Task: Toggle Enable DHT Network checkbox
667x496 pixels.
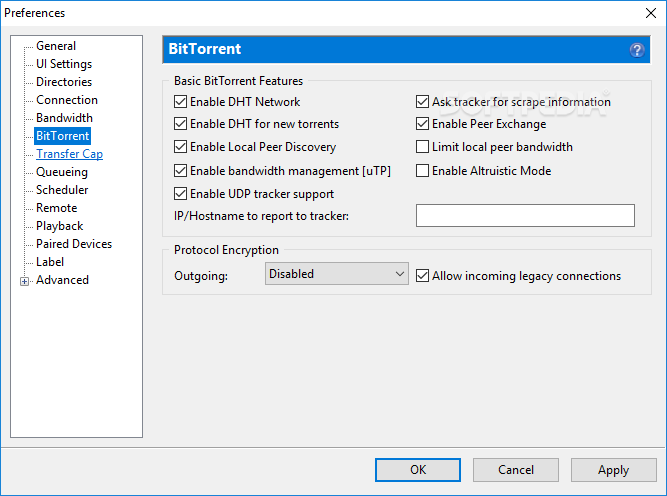Action: 180,102
